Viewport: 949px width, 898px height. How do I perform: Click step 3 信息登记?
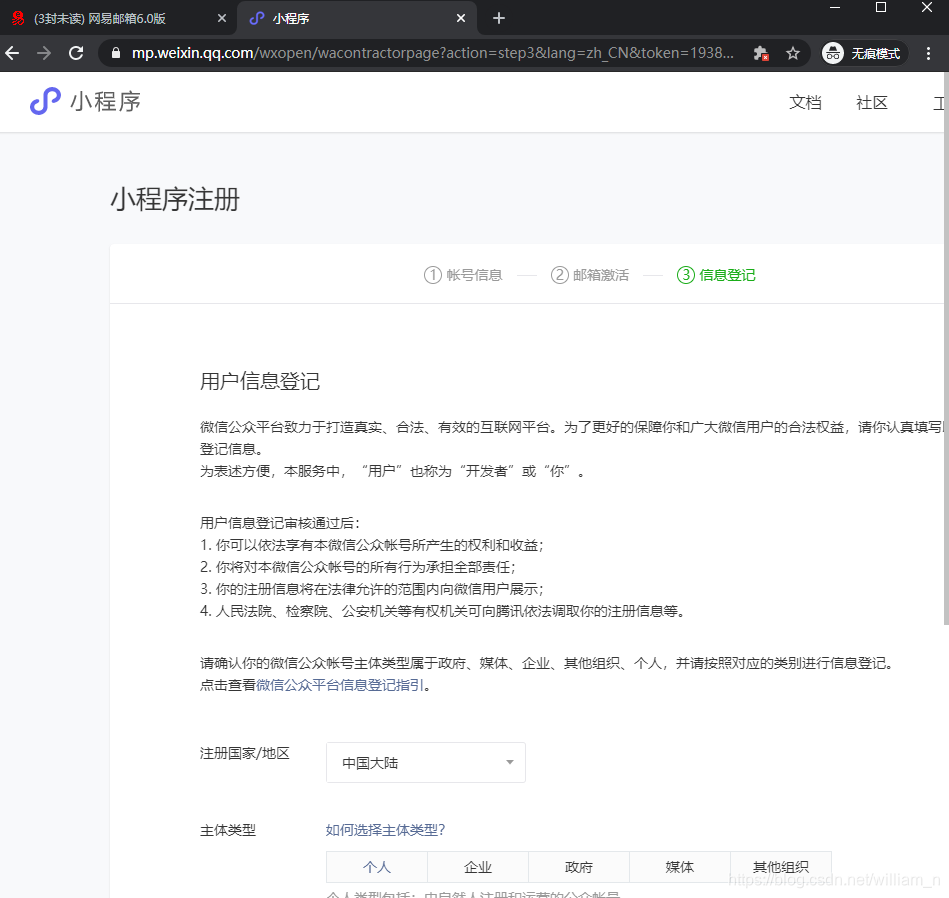coord(716,275)
